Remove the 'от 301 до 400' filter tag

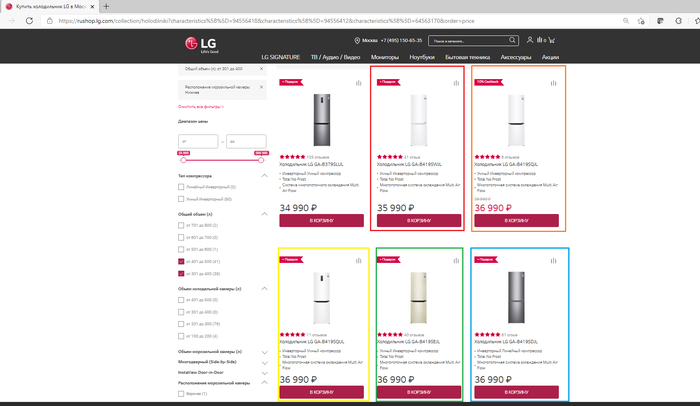(262, 70)
